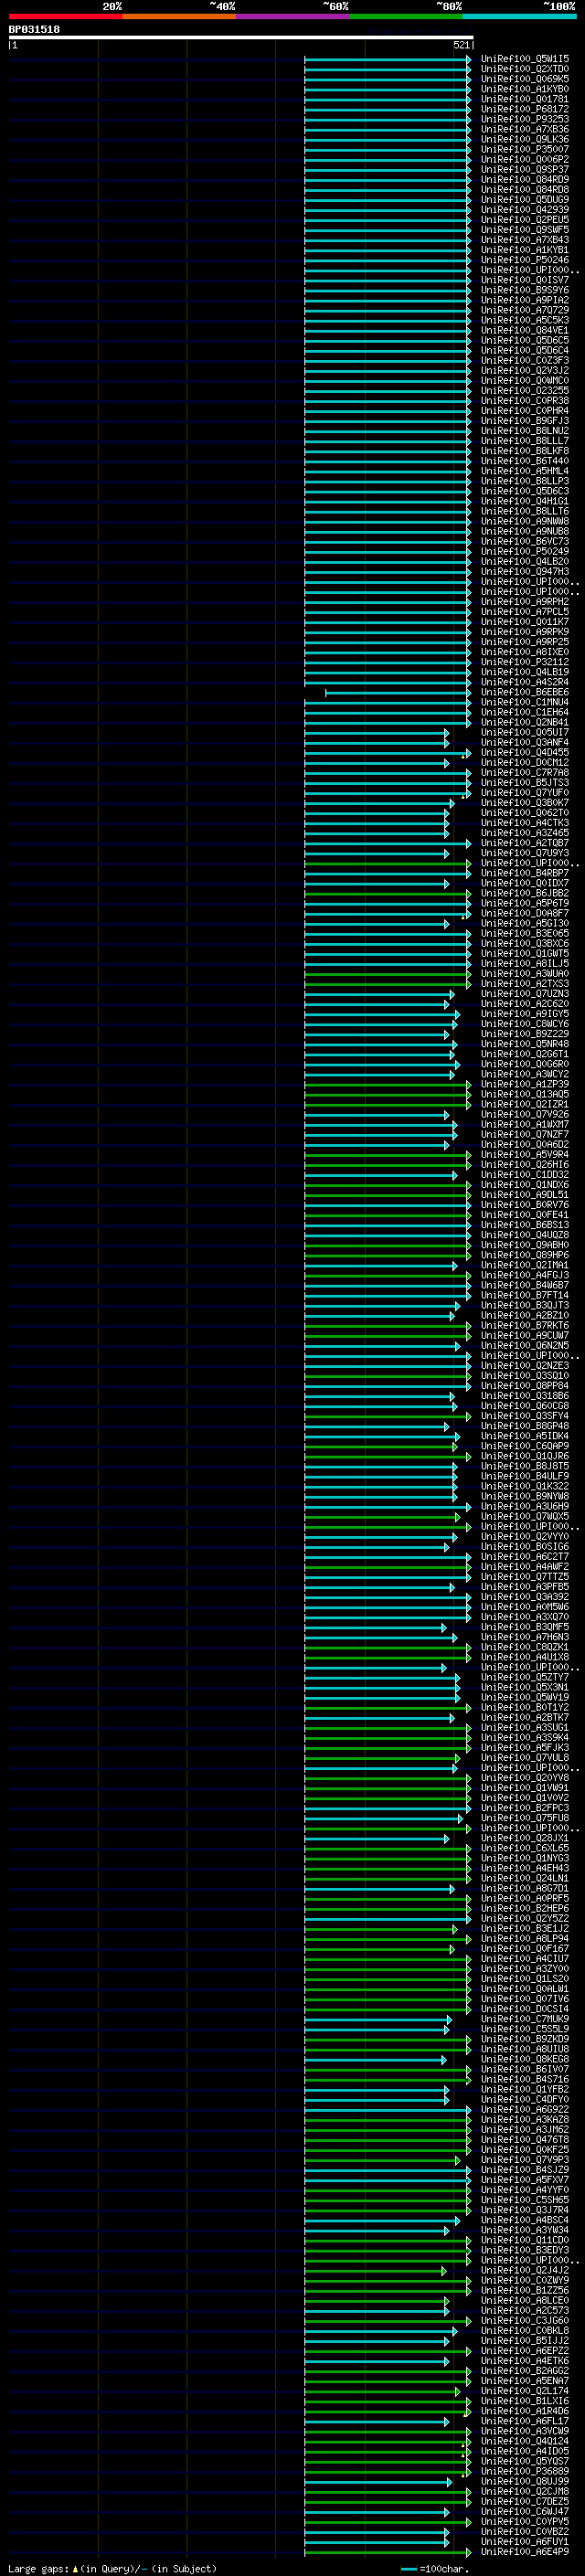This screenshot has height=2576, width=585.
Task: Select label UniRef100_Q2NB41
Action: point(525,722)
